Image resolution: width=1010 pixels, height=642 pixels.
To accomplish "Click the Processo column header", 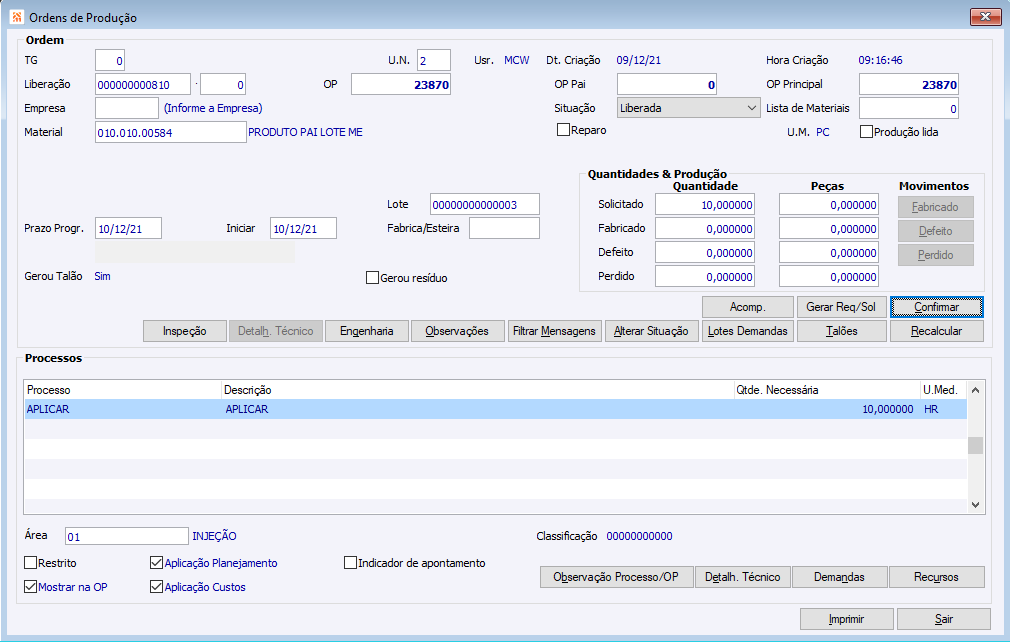I will pyautogui.click(x=123, y=390).
